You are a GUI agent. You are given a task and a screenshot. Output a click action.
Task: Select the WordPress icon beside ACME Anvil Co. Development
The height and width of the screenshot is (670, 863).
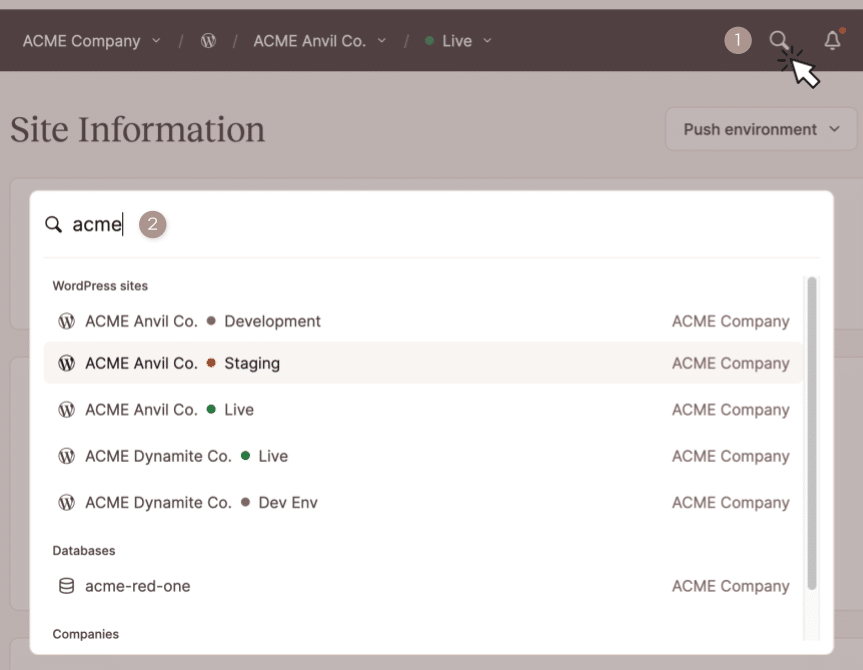[x=66, y=321]
